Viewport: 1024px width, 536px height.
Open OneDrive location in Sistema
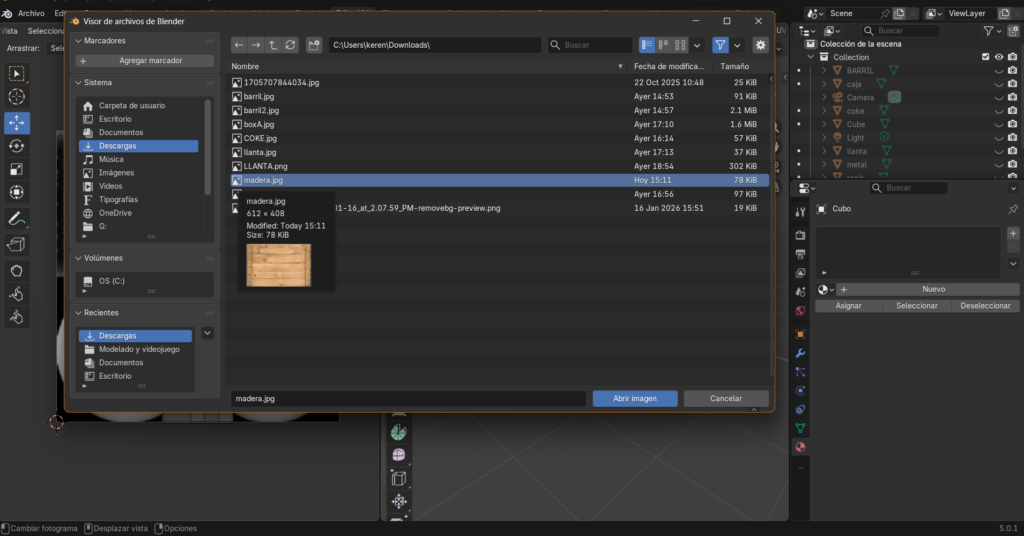[x=115, y=213]
